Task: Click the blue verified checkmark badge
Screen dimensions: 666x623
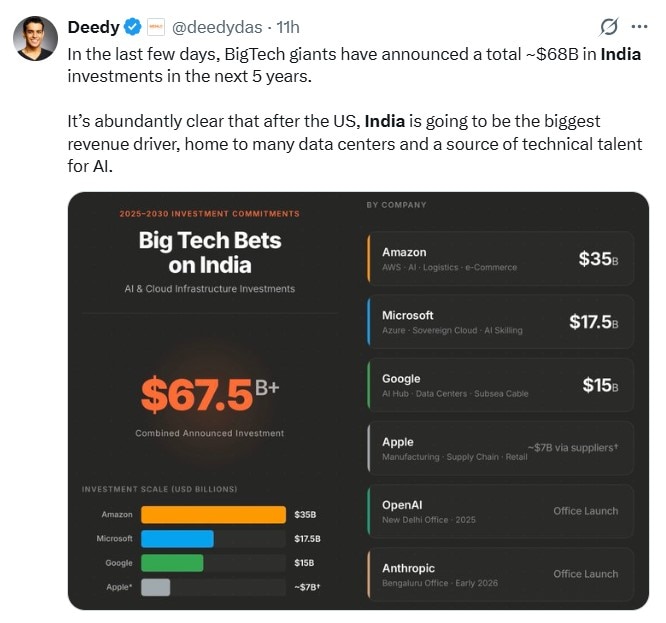Action: [x=131, y=27]
